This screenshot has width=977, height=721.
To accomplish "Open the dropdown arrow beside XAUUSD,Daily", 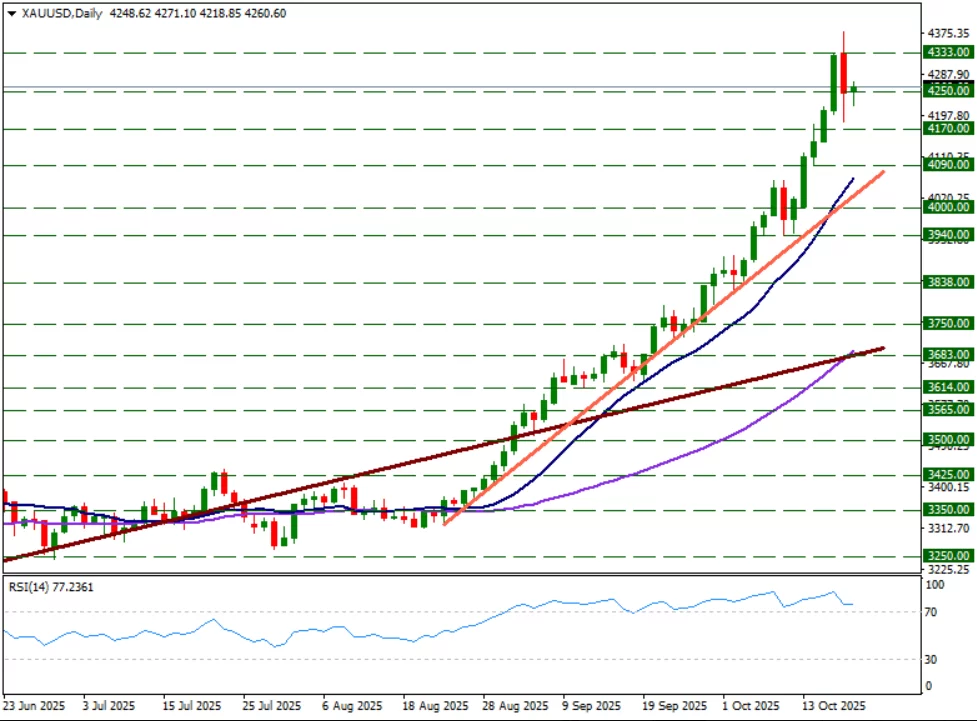I will 11,14.
